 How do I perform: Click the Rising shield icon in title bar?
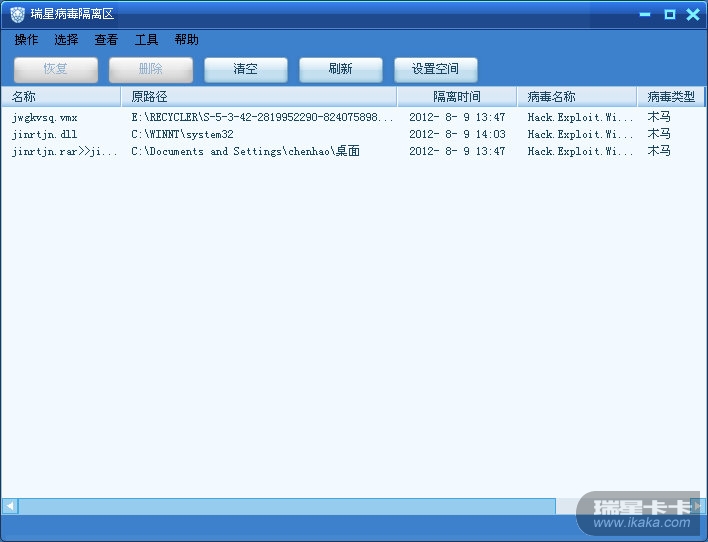[x=18, y=14]
